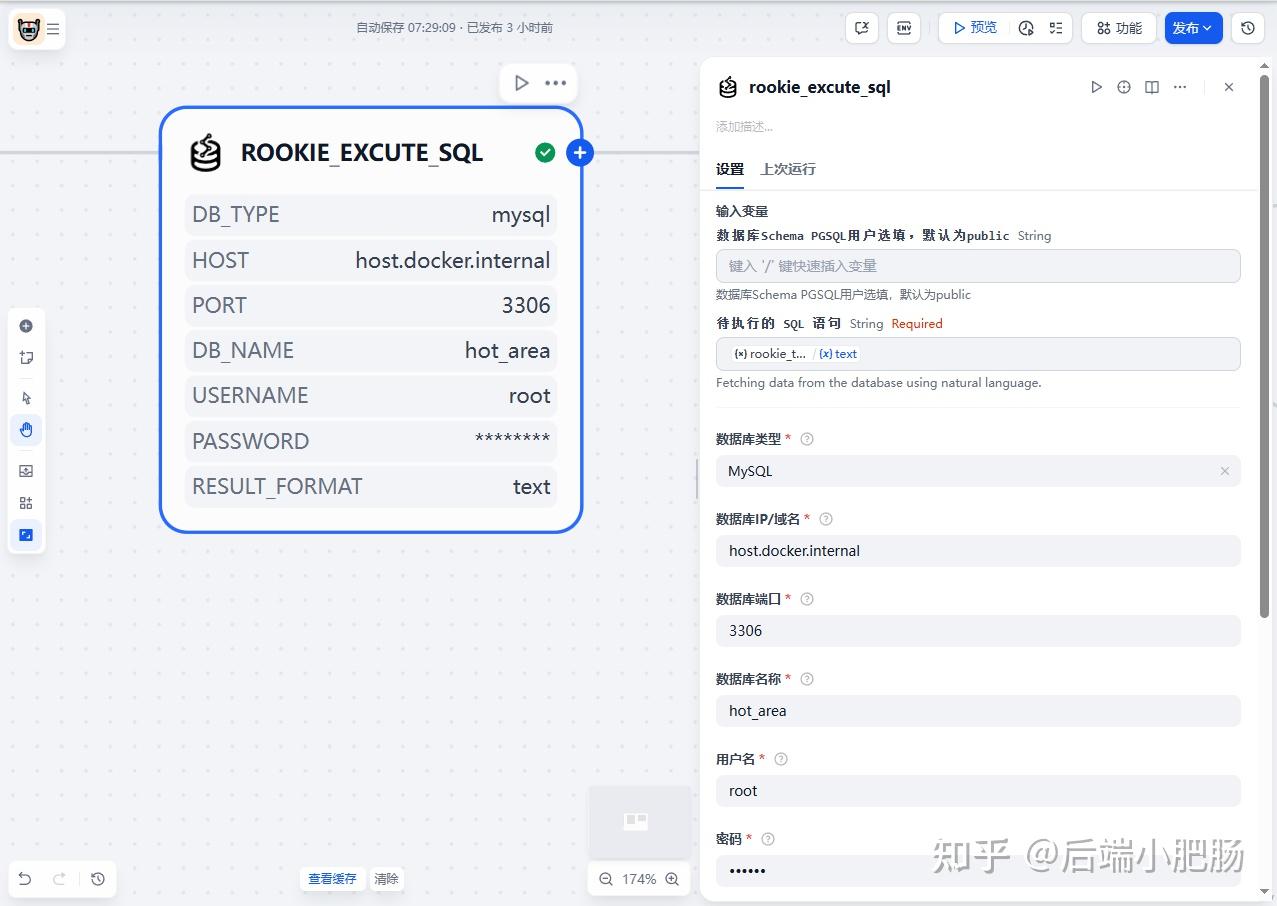Zoom out the canvas with minus magnifier
The height and width of the screenshot is (906, 1277).
tap(605, 879)
